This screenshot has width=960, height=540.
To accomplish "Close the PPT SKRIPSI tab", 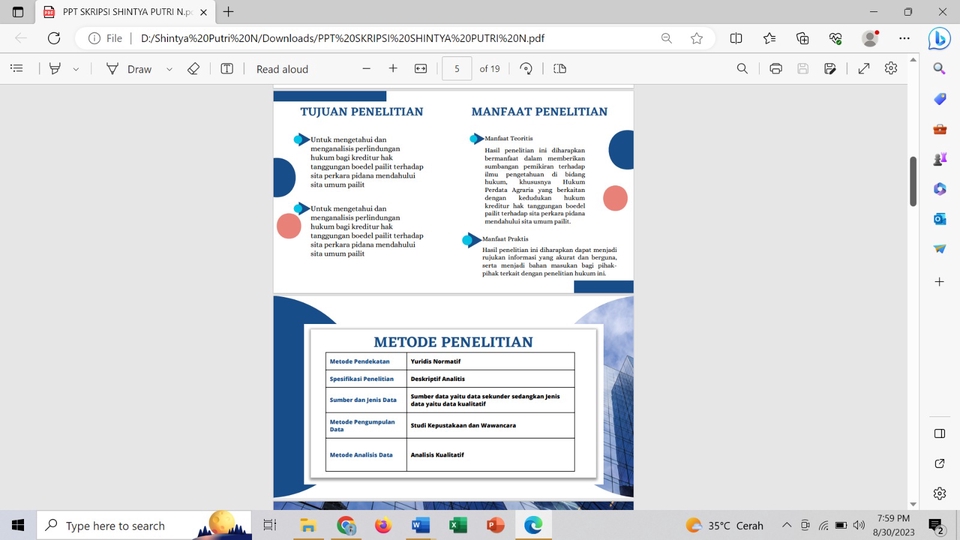I will pos(204,12).
